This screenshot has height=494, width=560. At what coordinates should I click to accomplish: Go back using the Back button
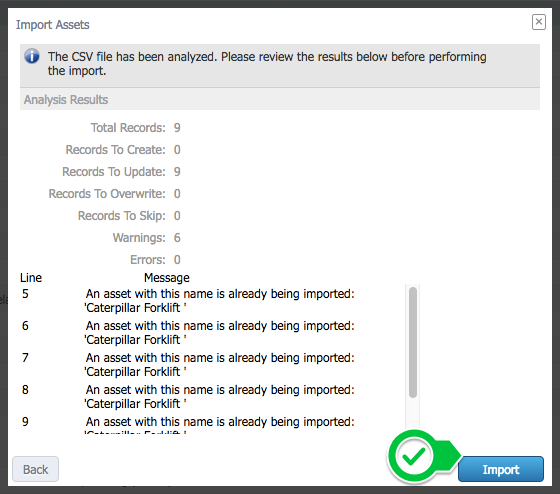(35, 469)
